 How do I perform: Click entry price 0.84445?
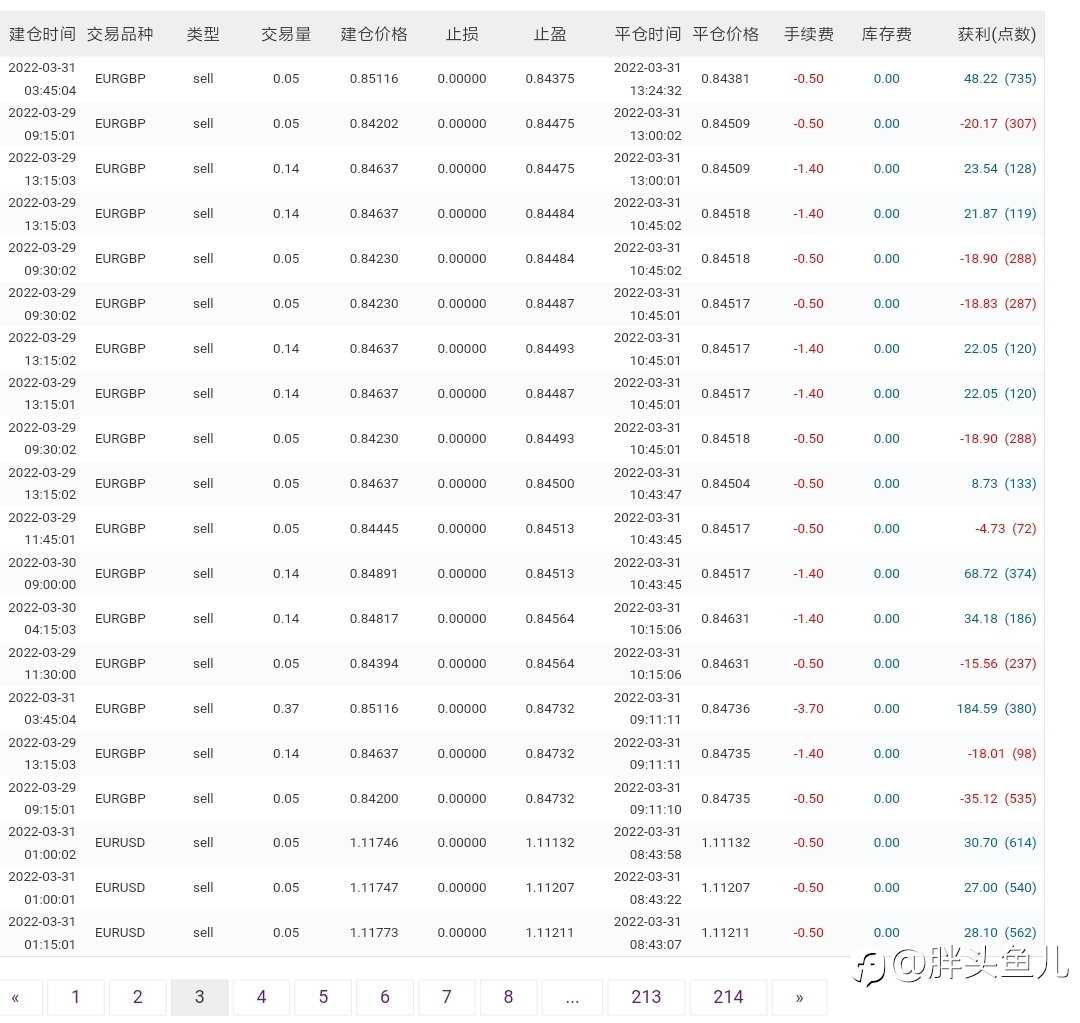pyautogui.click(x=374, y=528)
